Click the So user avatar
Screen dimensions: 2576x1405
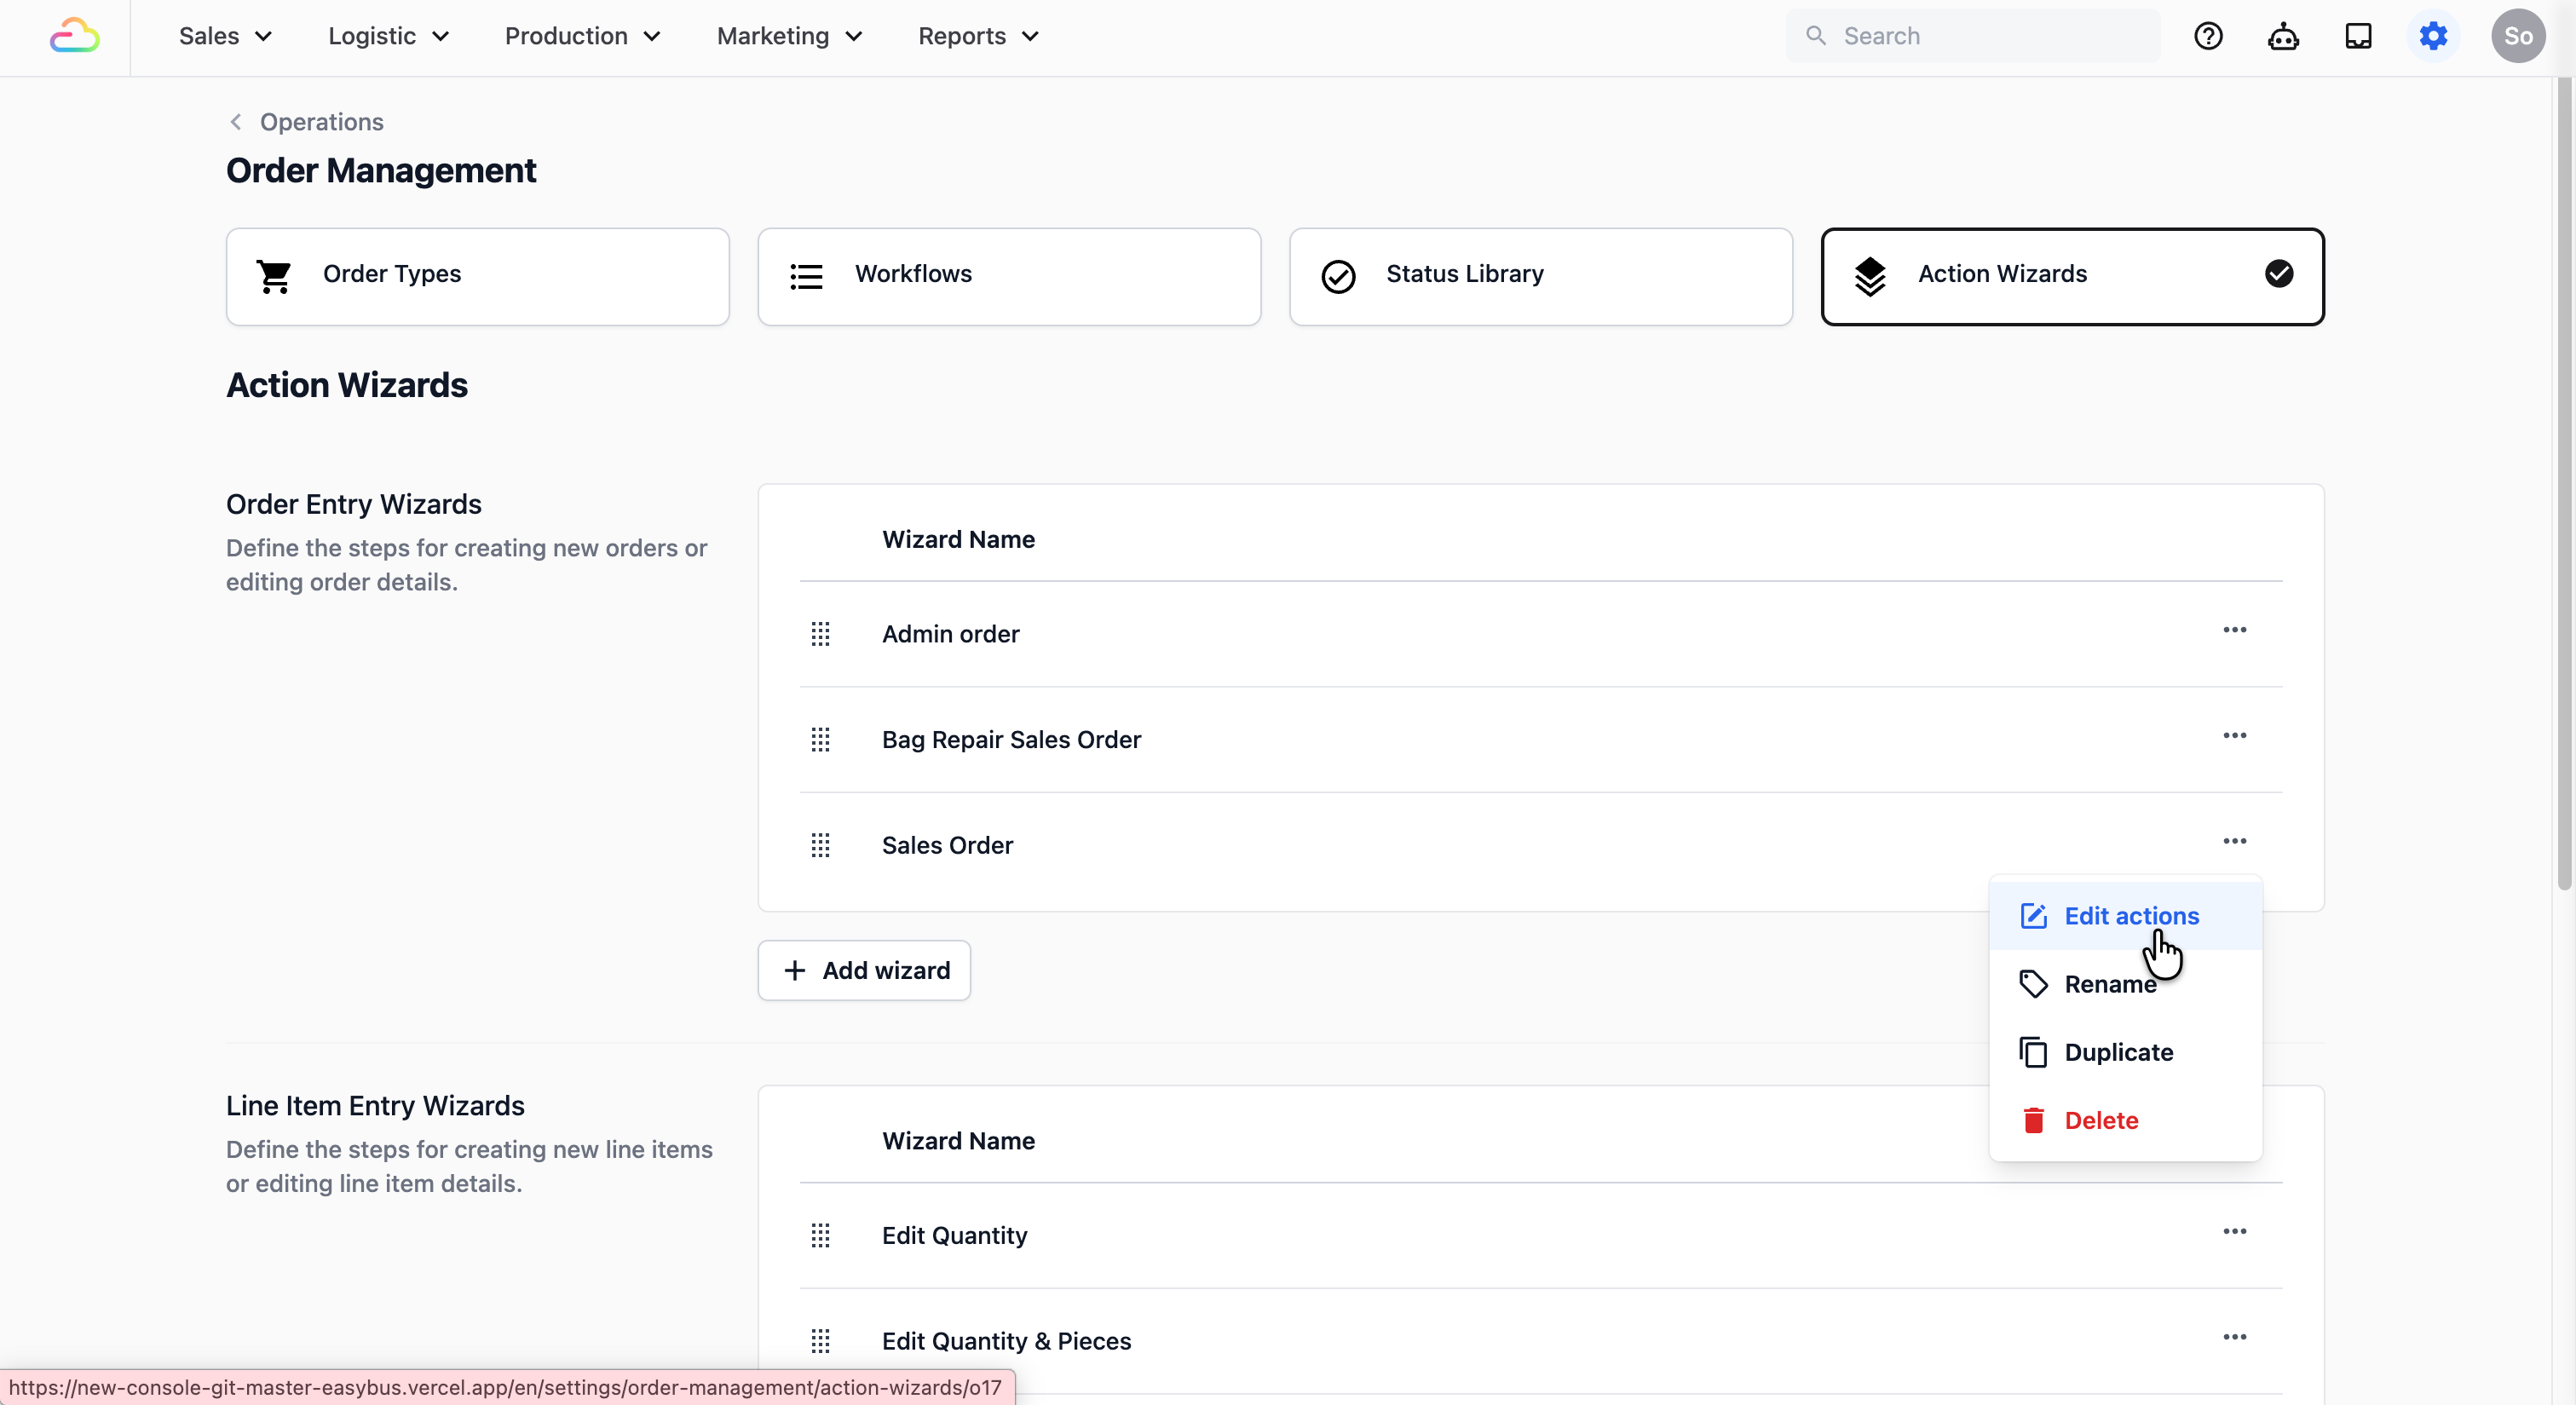(2518, 36)
